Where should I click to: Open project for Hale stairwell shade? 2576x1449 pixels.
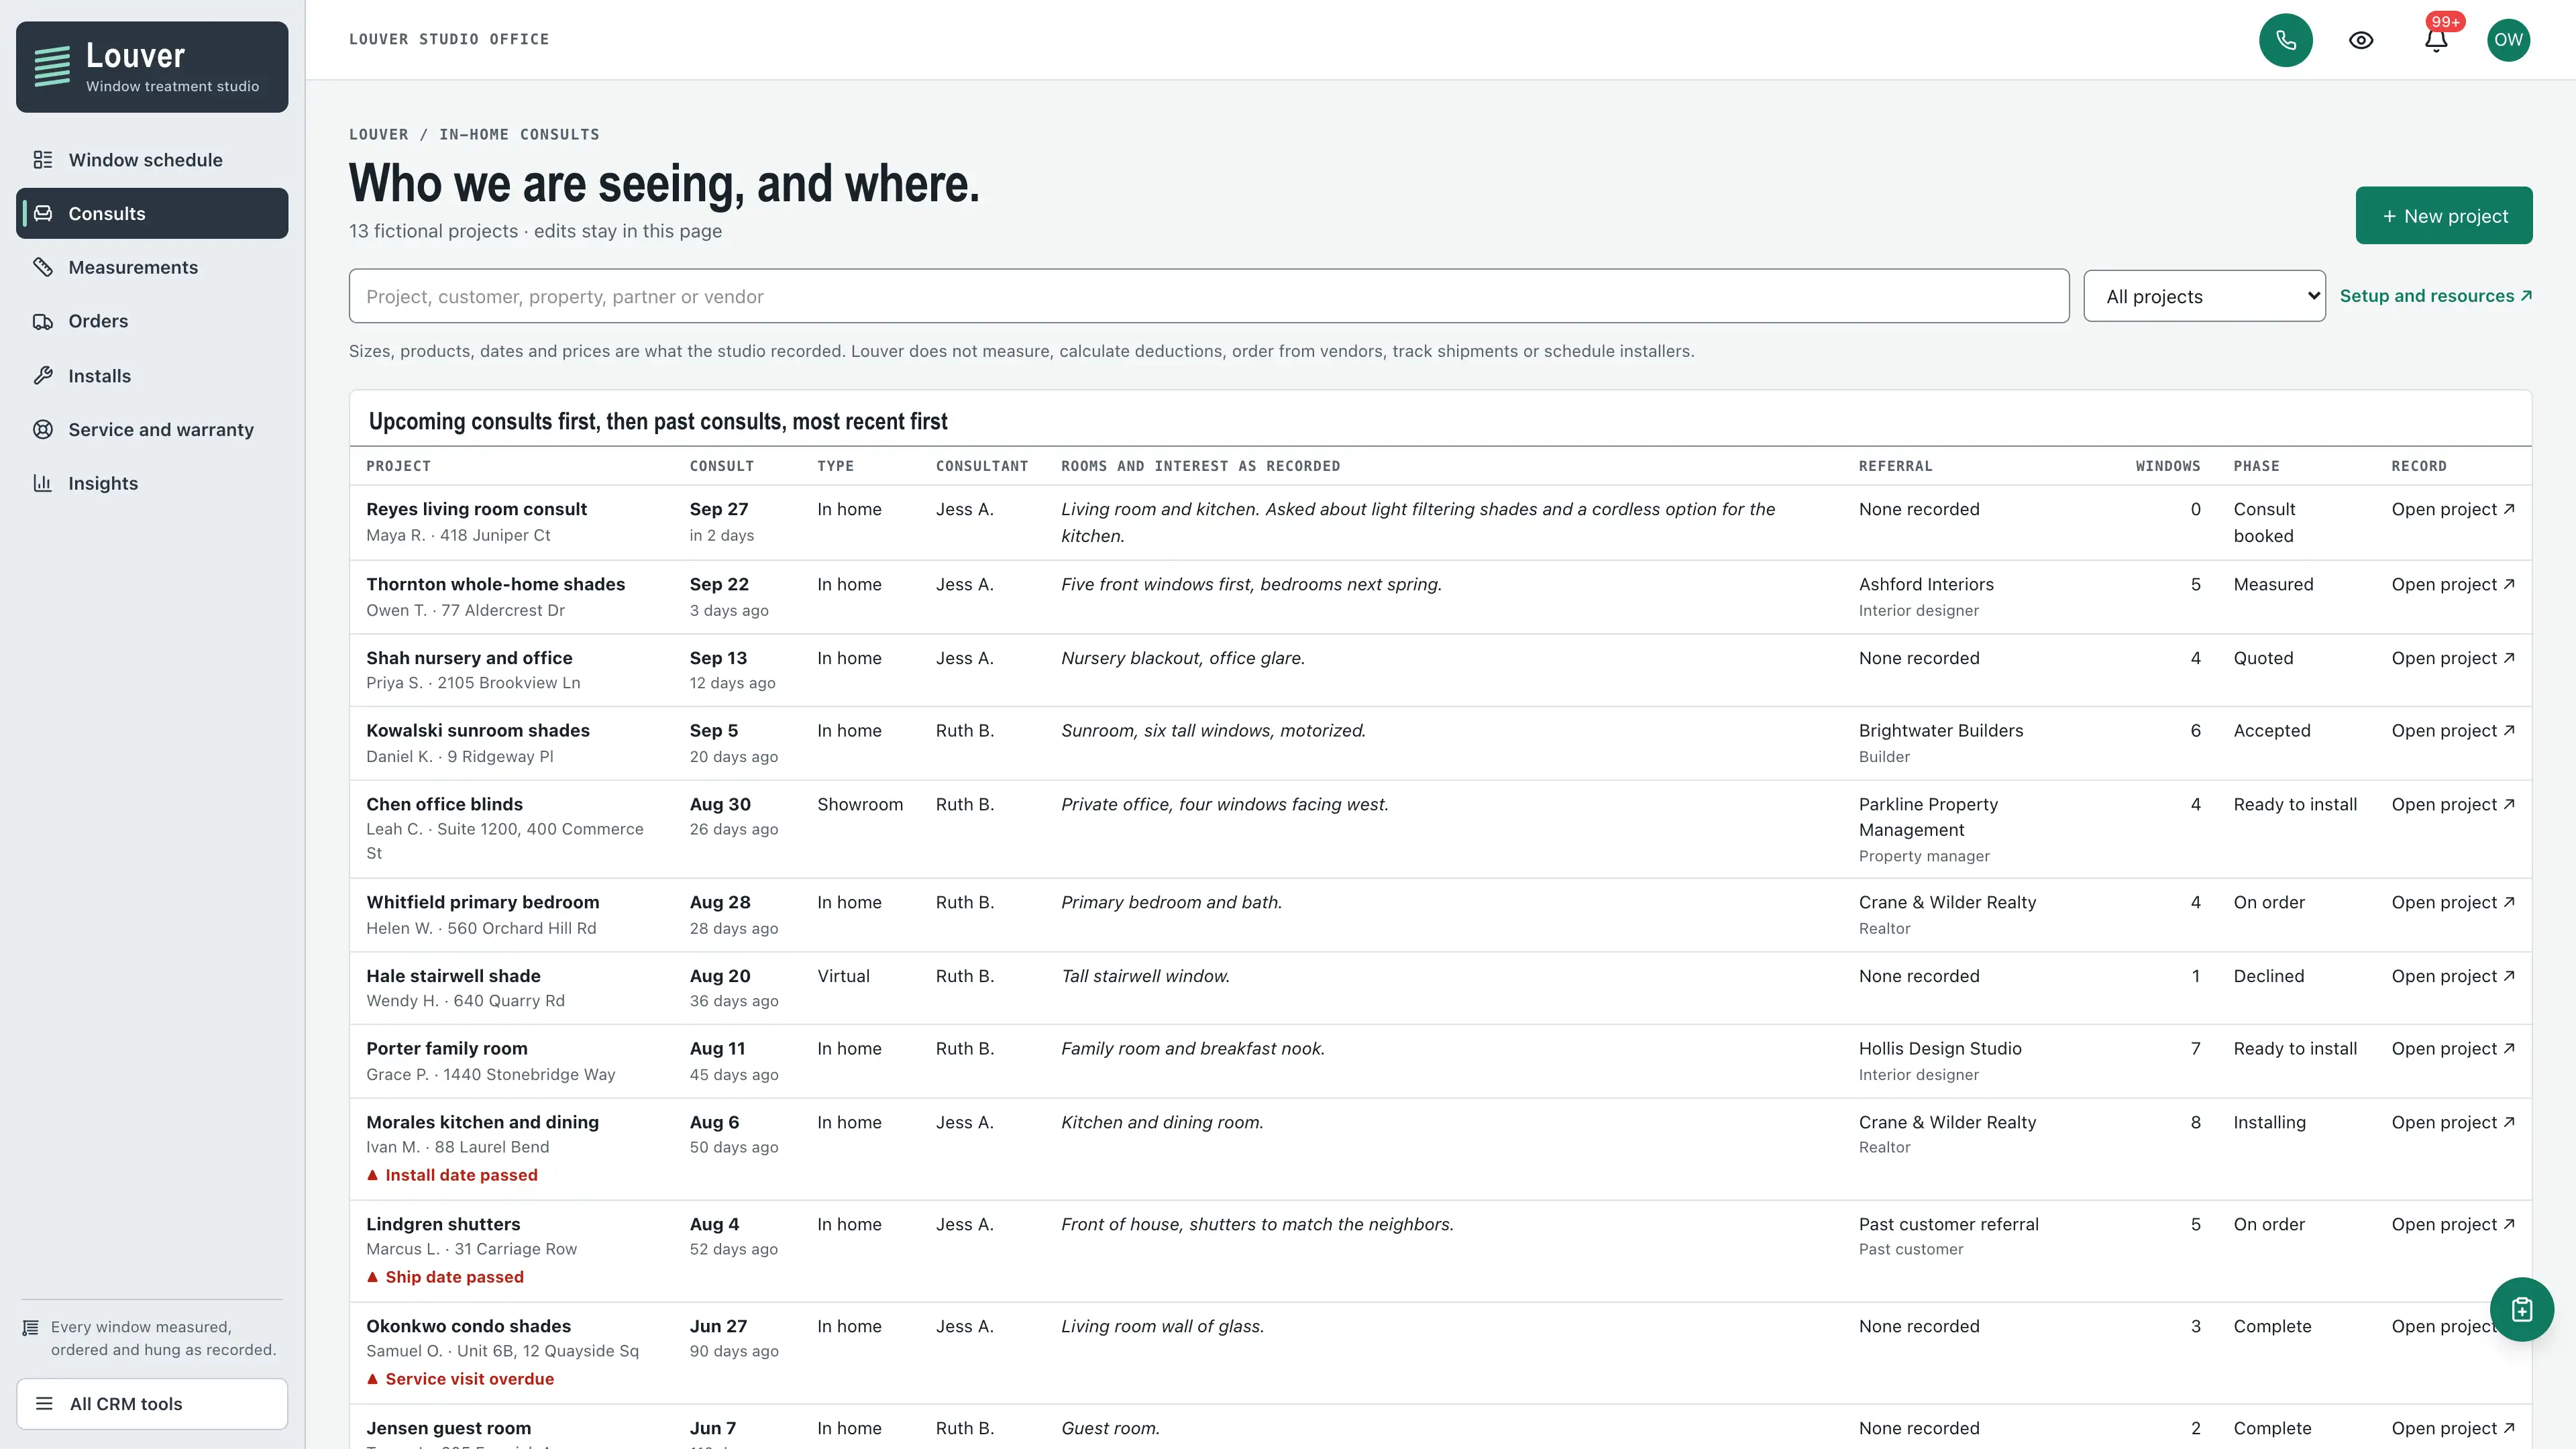coord(2452,976)
